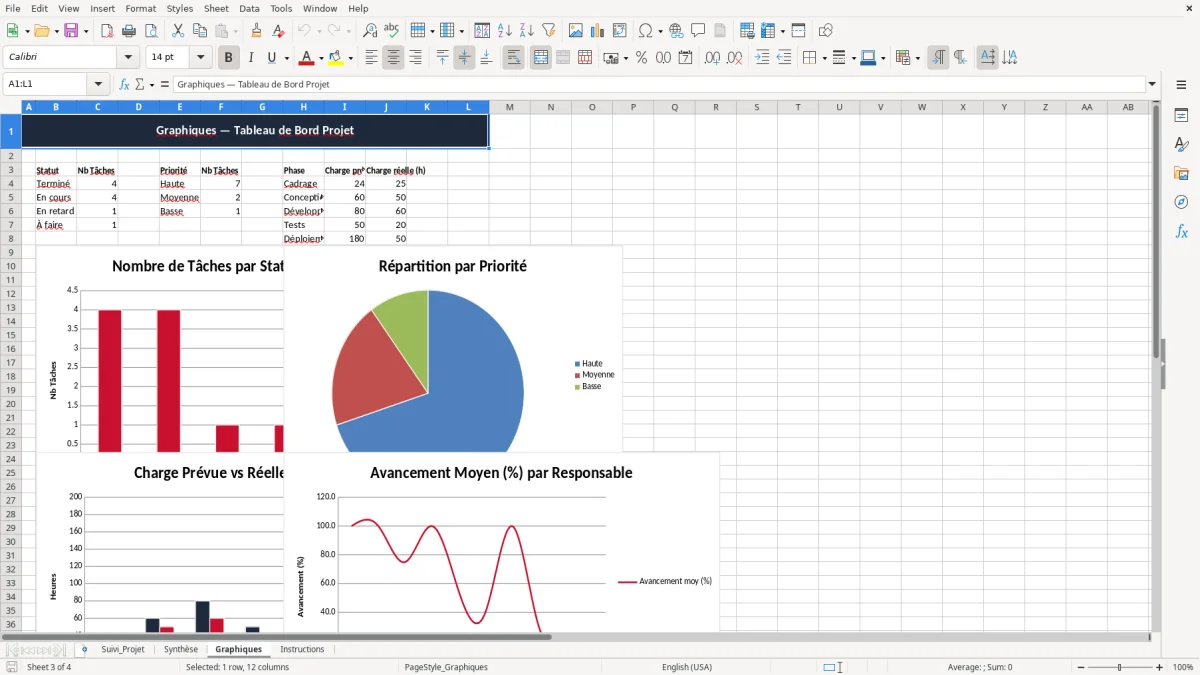Select column M header
Image resolution: width=1200 pixels, height=675 pixels.
tap(509, 107)
